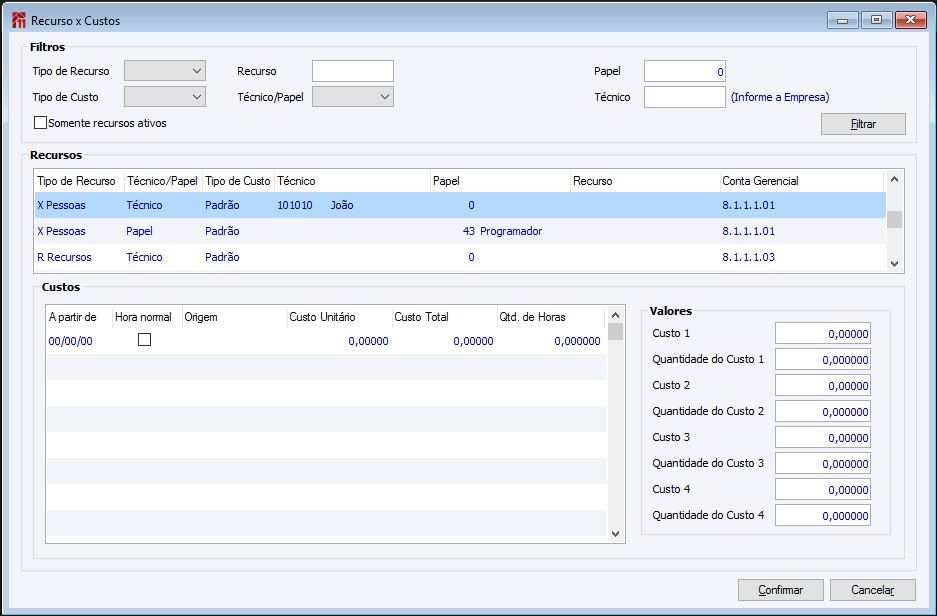Click the Confirmar button

point(780,590)
